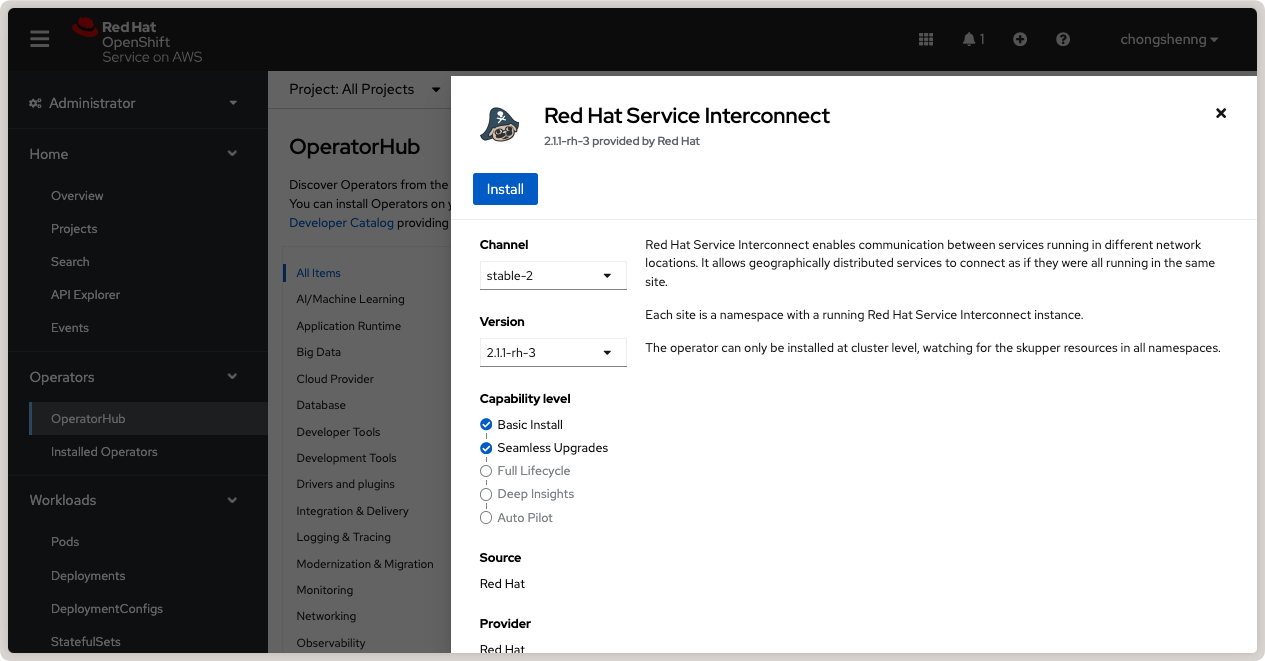
Task: Close the operator details panel
Action: [1221, 113]
